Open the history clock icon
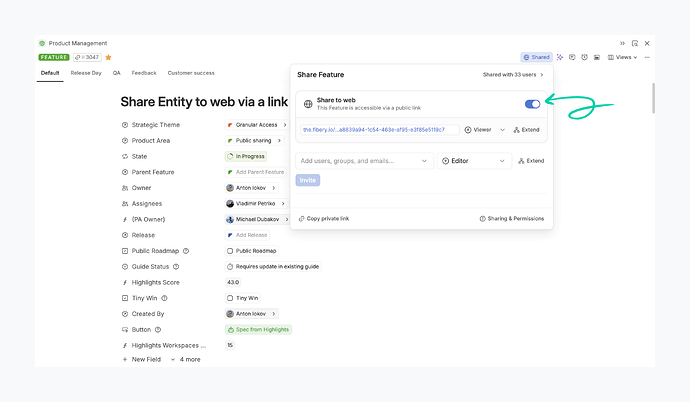Screen dimensions: 690x402 coord(584,57)
